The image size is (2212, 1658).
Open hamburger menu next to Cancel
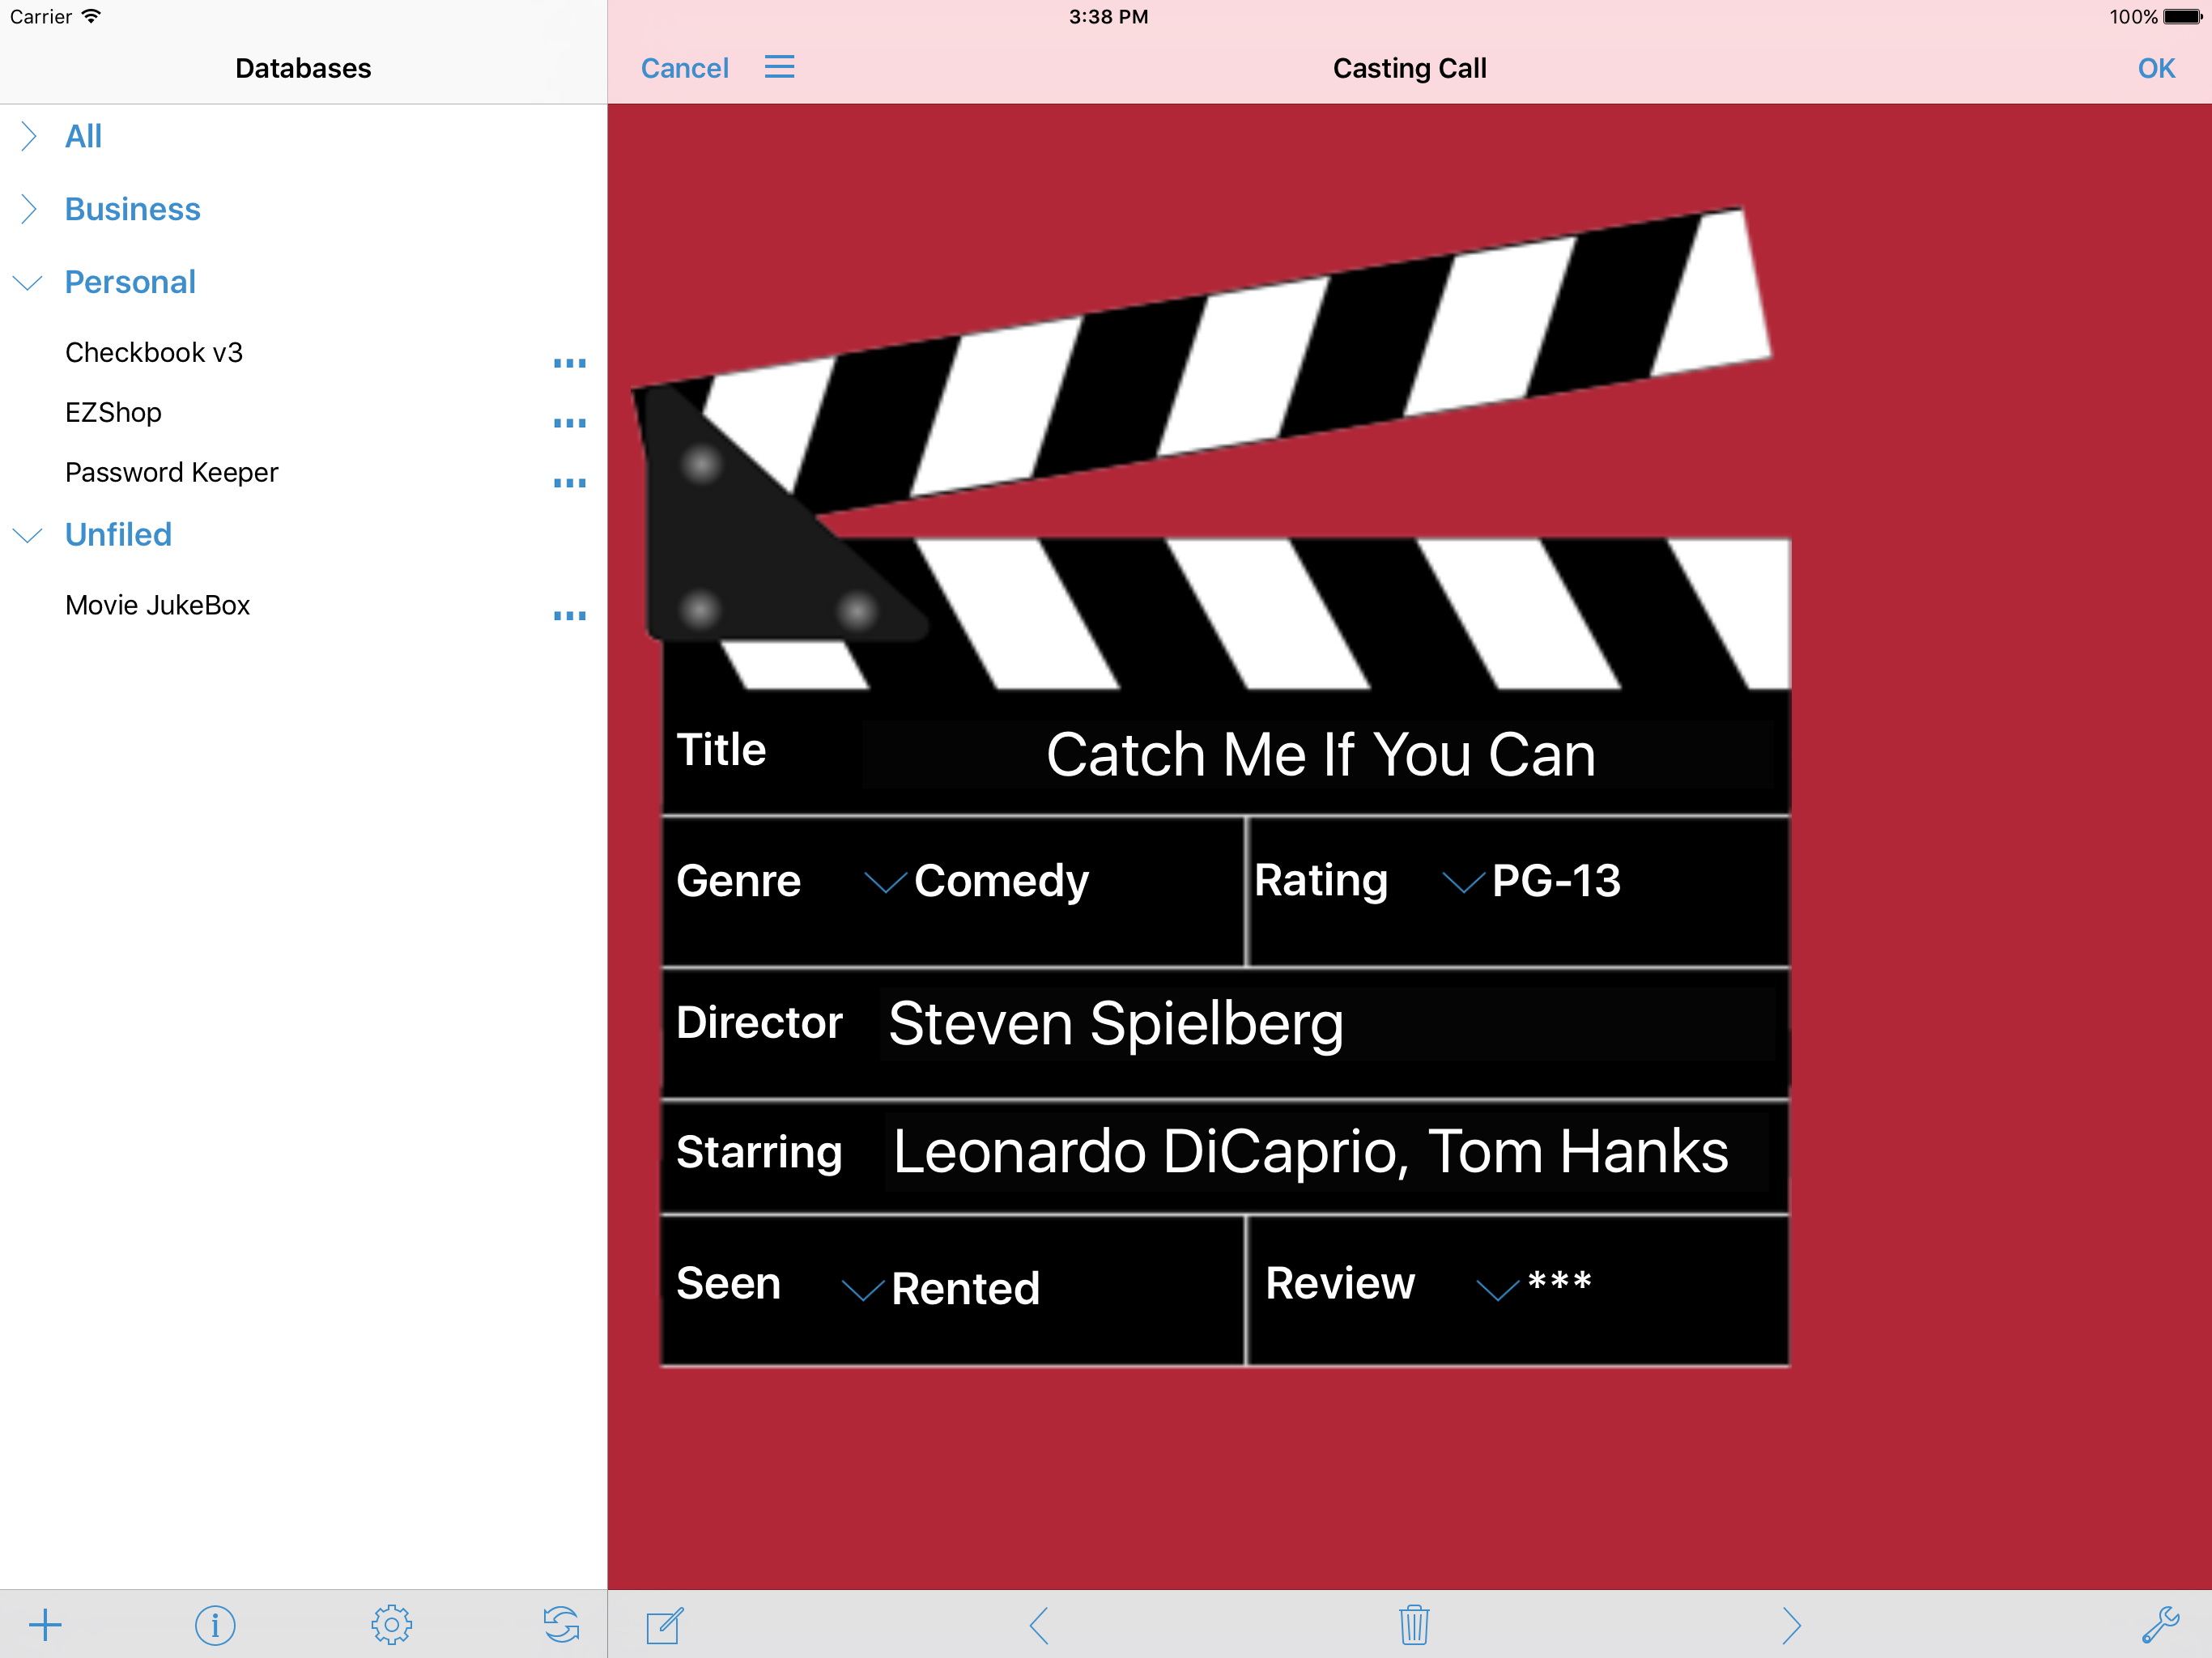(779, 67)
